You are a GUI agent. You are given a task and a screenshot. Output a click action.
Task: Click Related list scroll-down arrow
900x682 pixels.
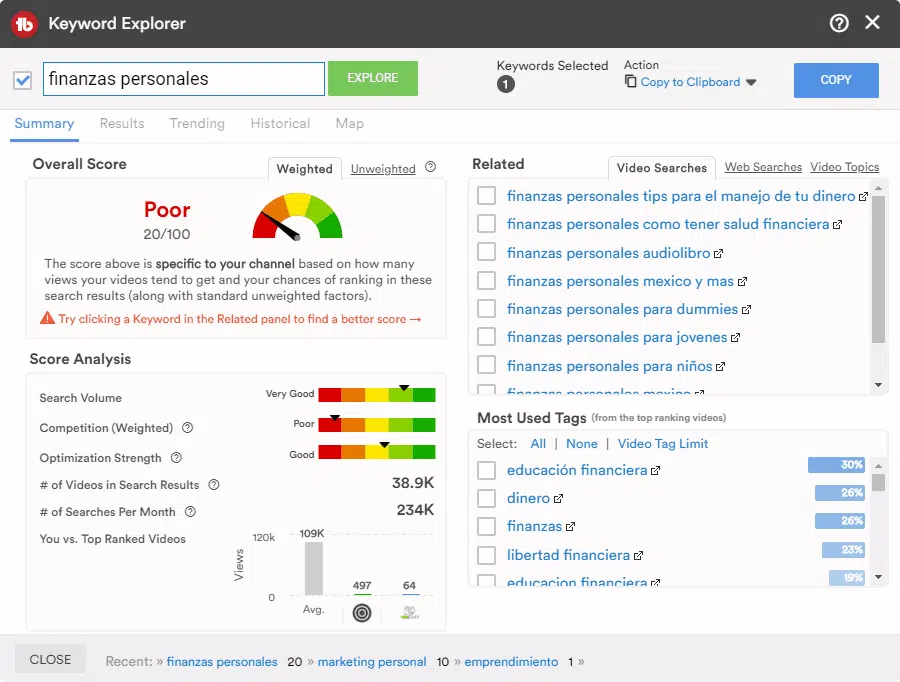[878, 385]
